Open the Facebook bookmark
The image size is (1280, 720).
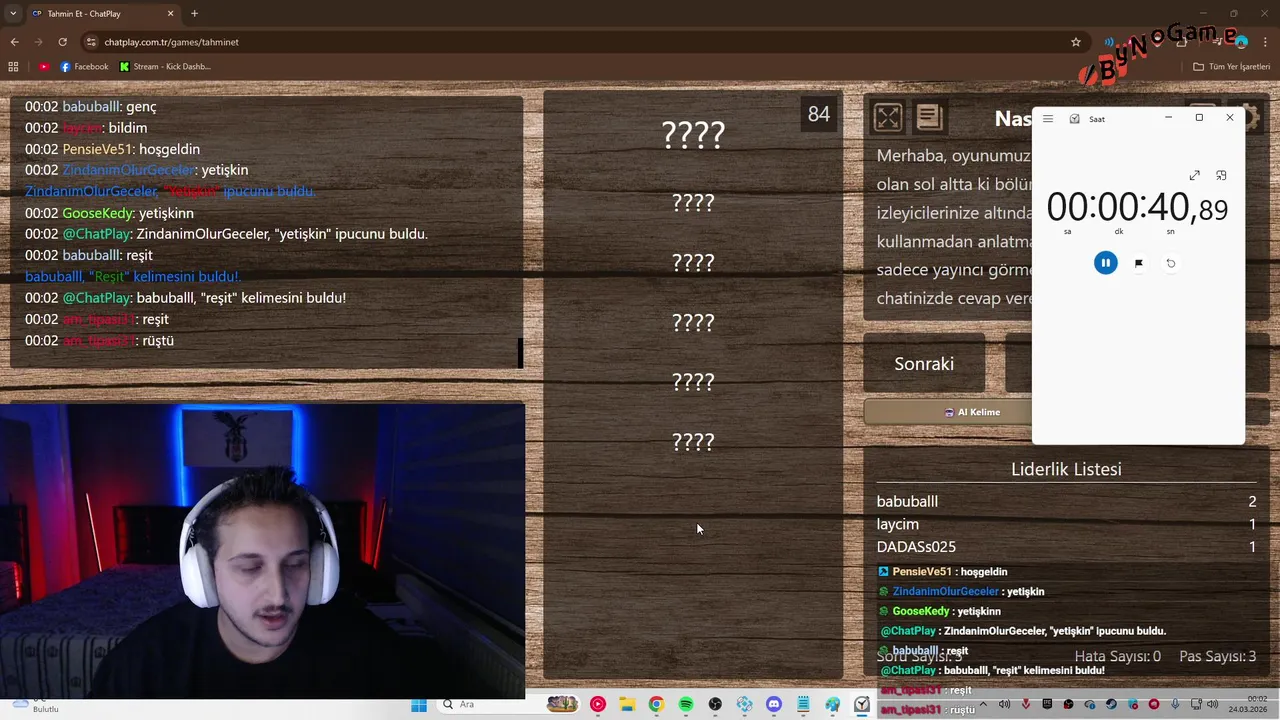point(84,66)
